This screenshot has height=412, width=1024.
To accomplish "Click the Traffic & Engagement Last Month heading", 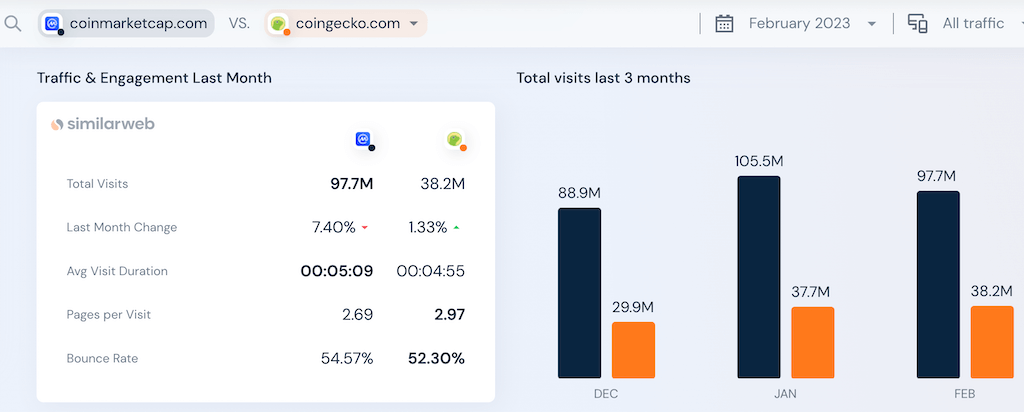I will click(x=154, y=78).
